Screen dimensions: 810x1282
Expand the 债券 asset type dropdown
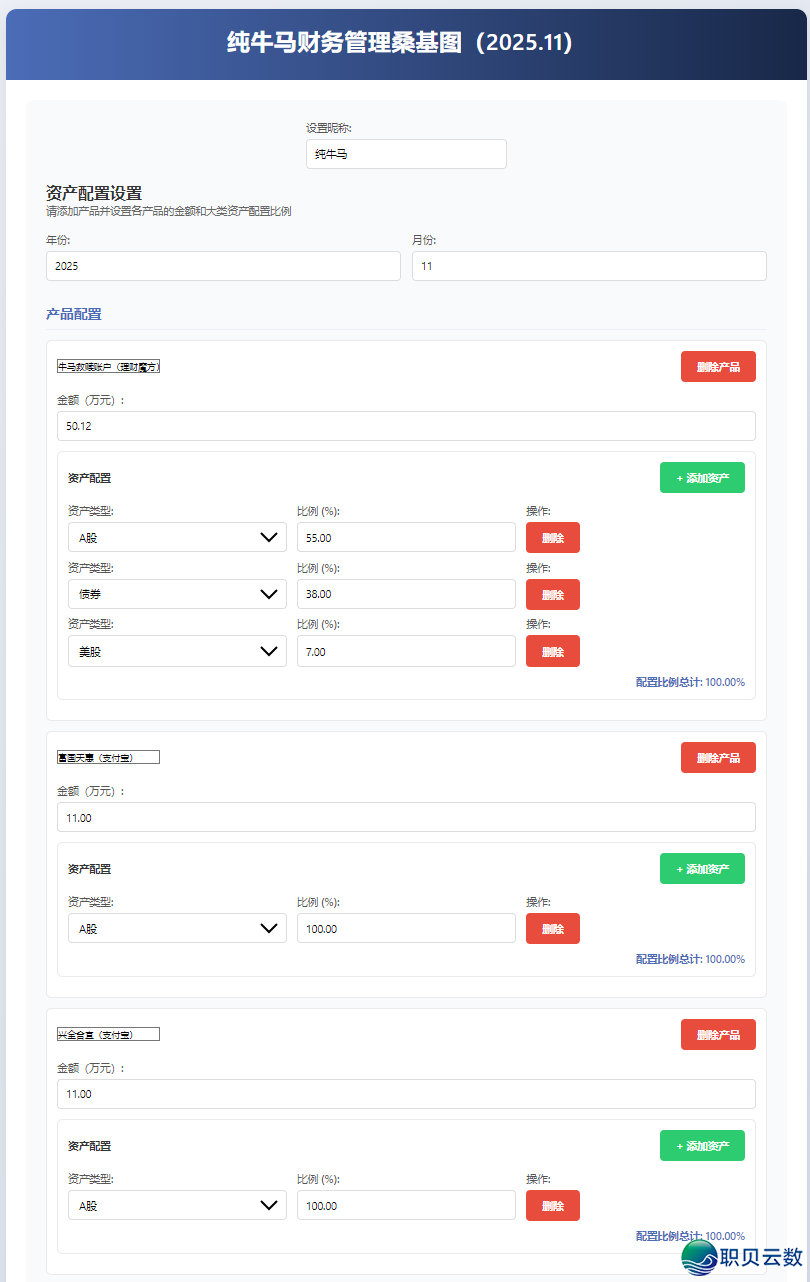click(x=177, y=594)
